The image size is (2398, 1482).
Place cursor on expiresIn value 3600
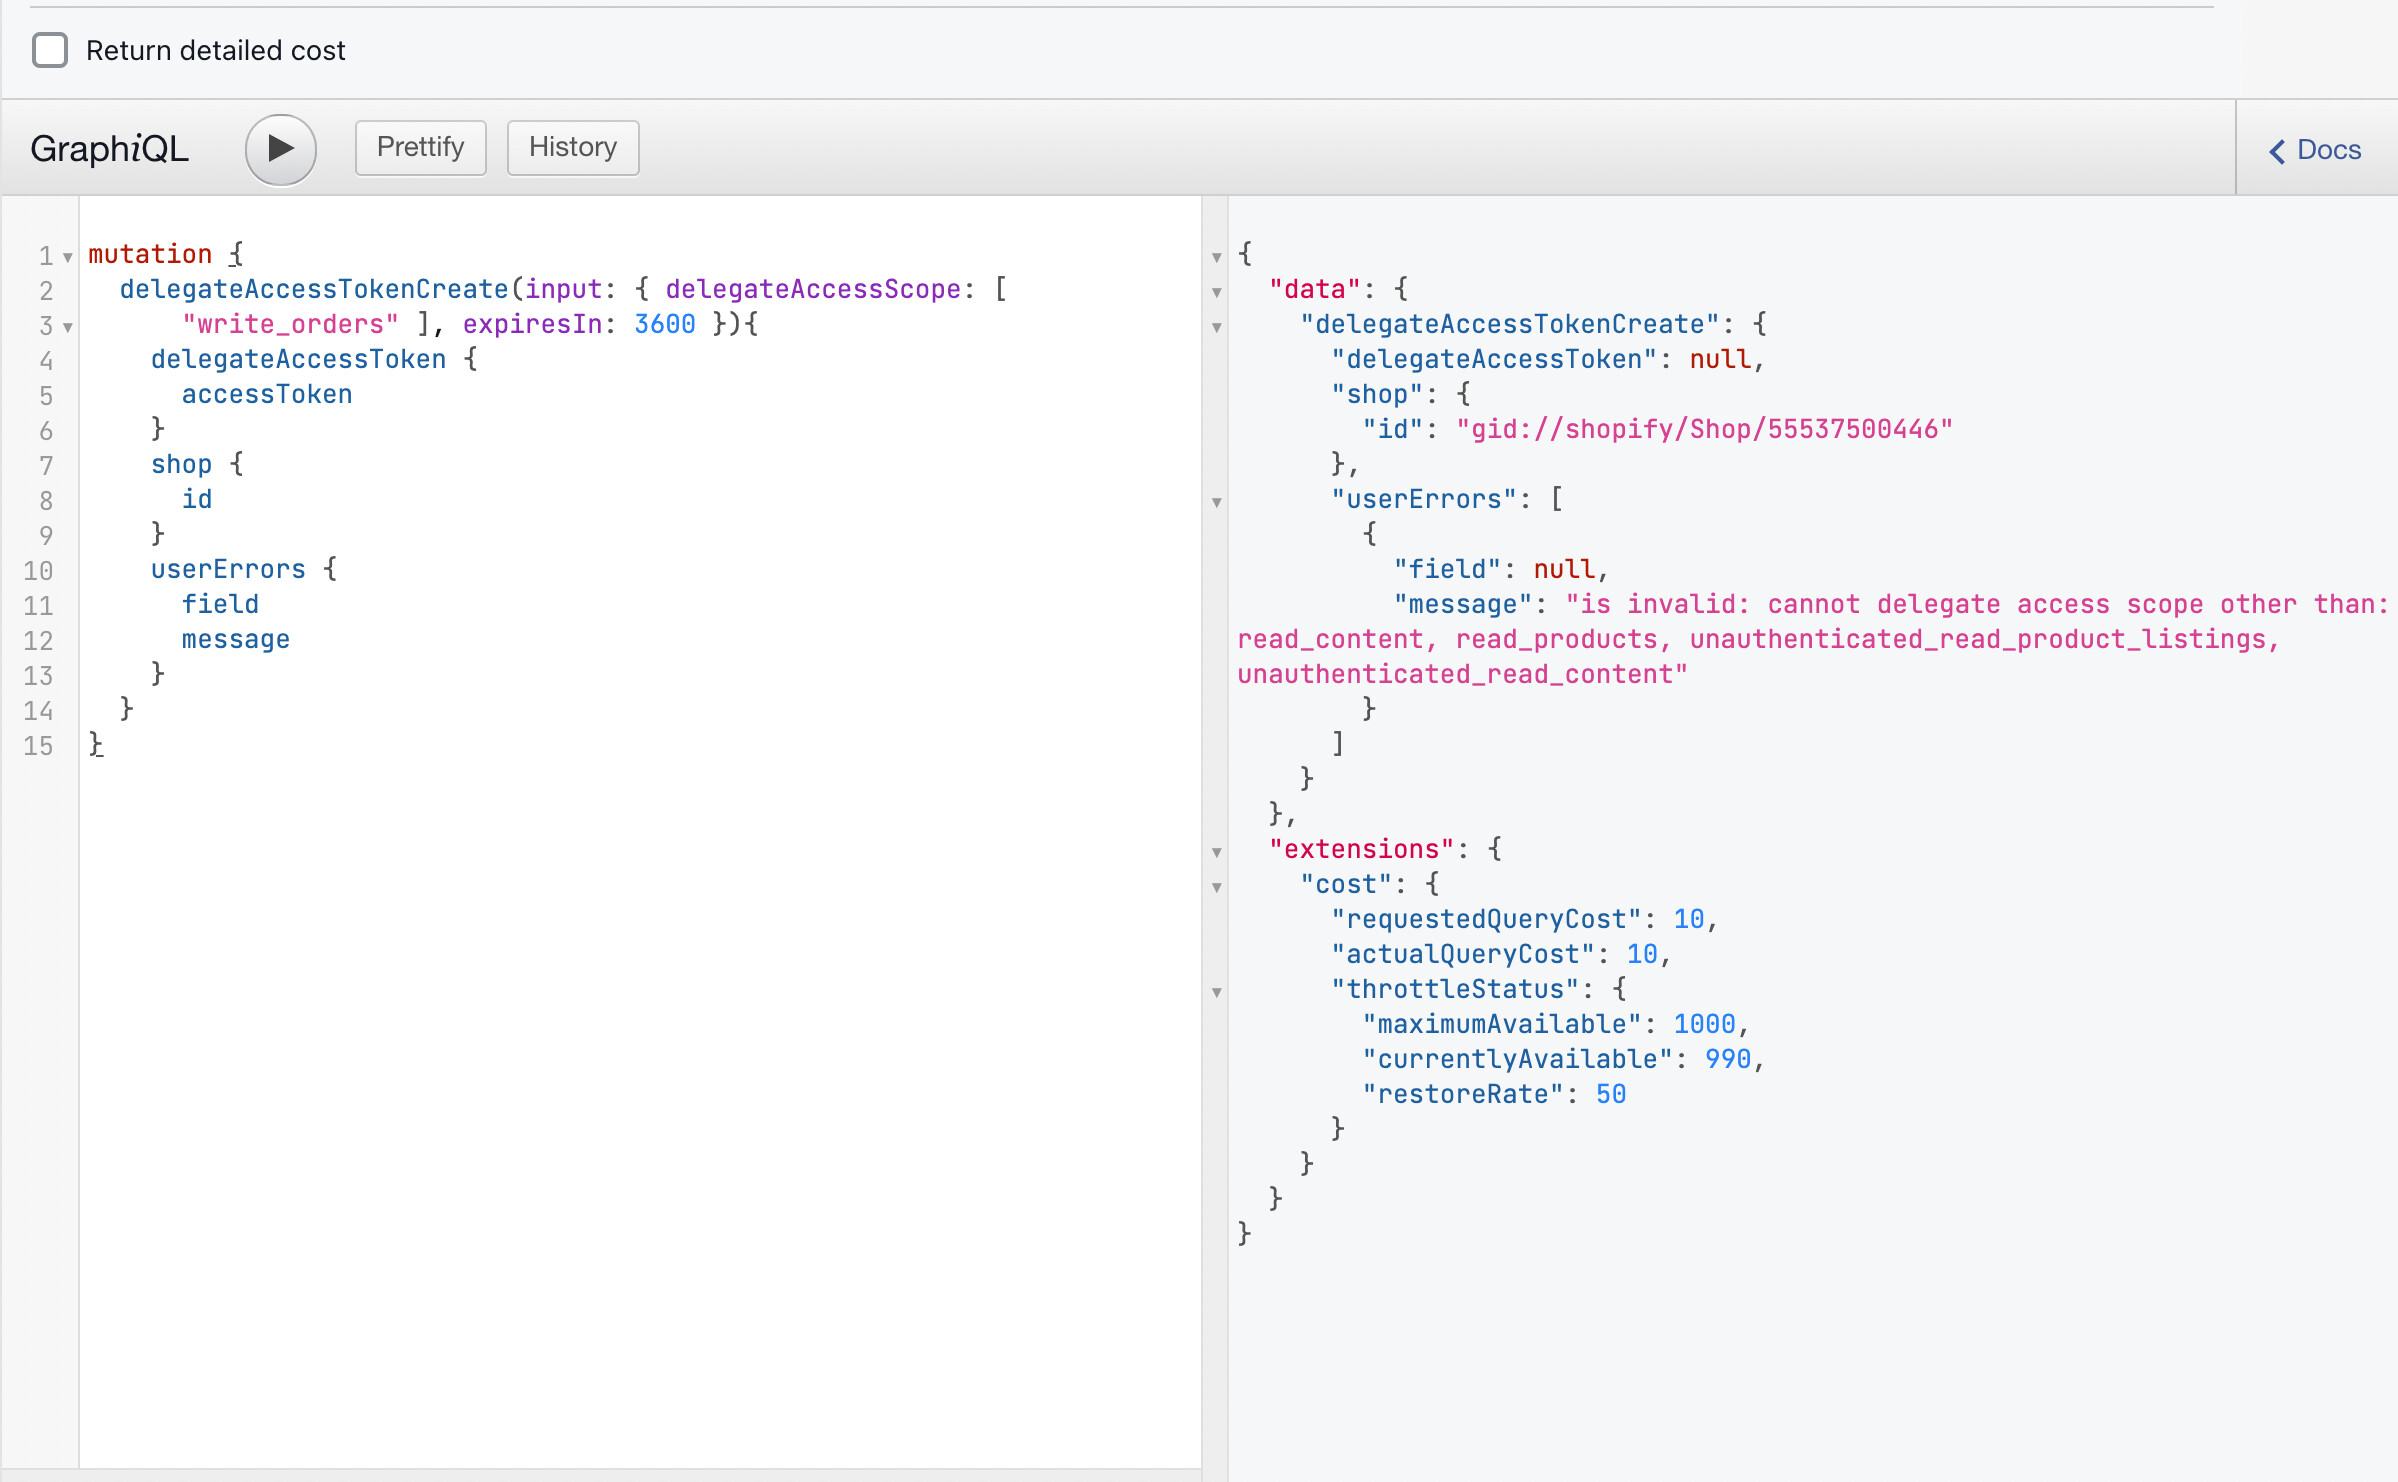[664, 324]
